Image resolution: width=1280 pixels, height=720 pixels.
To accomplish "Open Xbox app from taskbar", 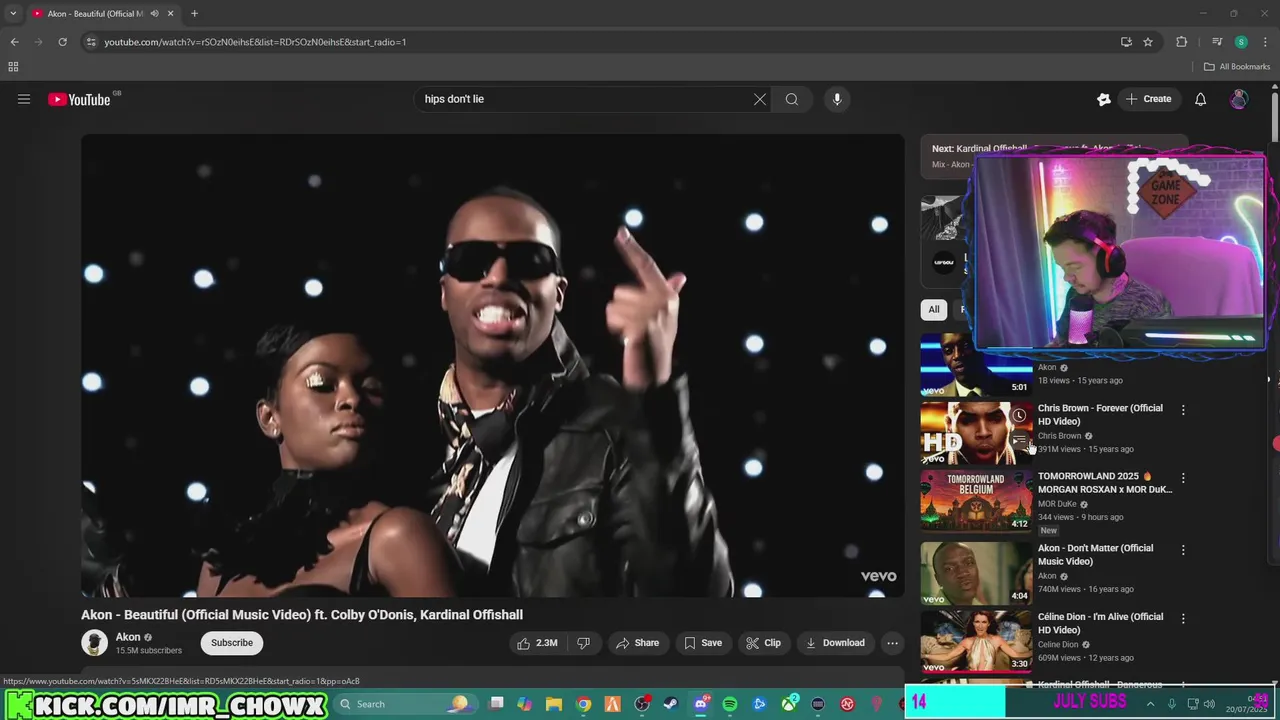I will pos(789,704).
